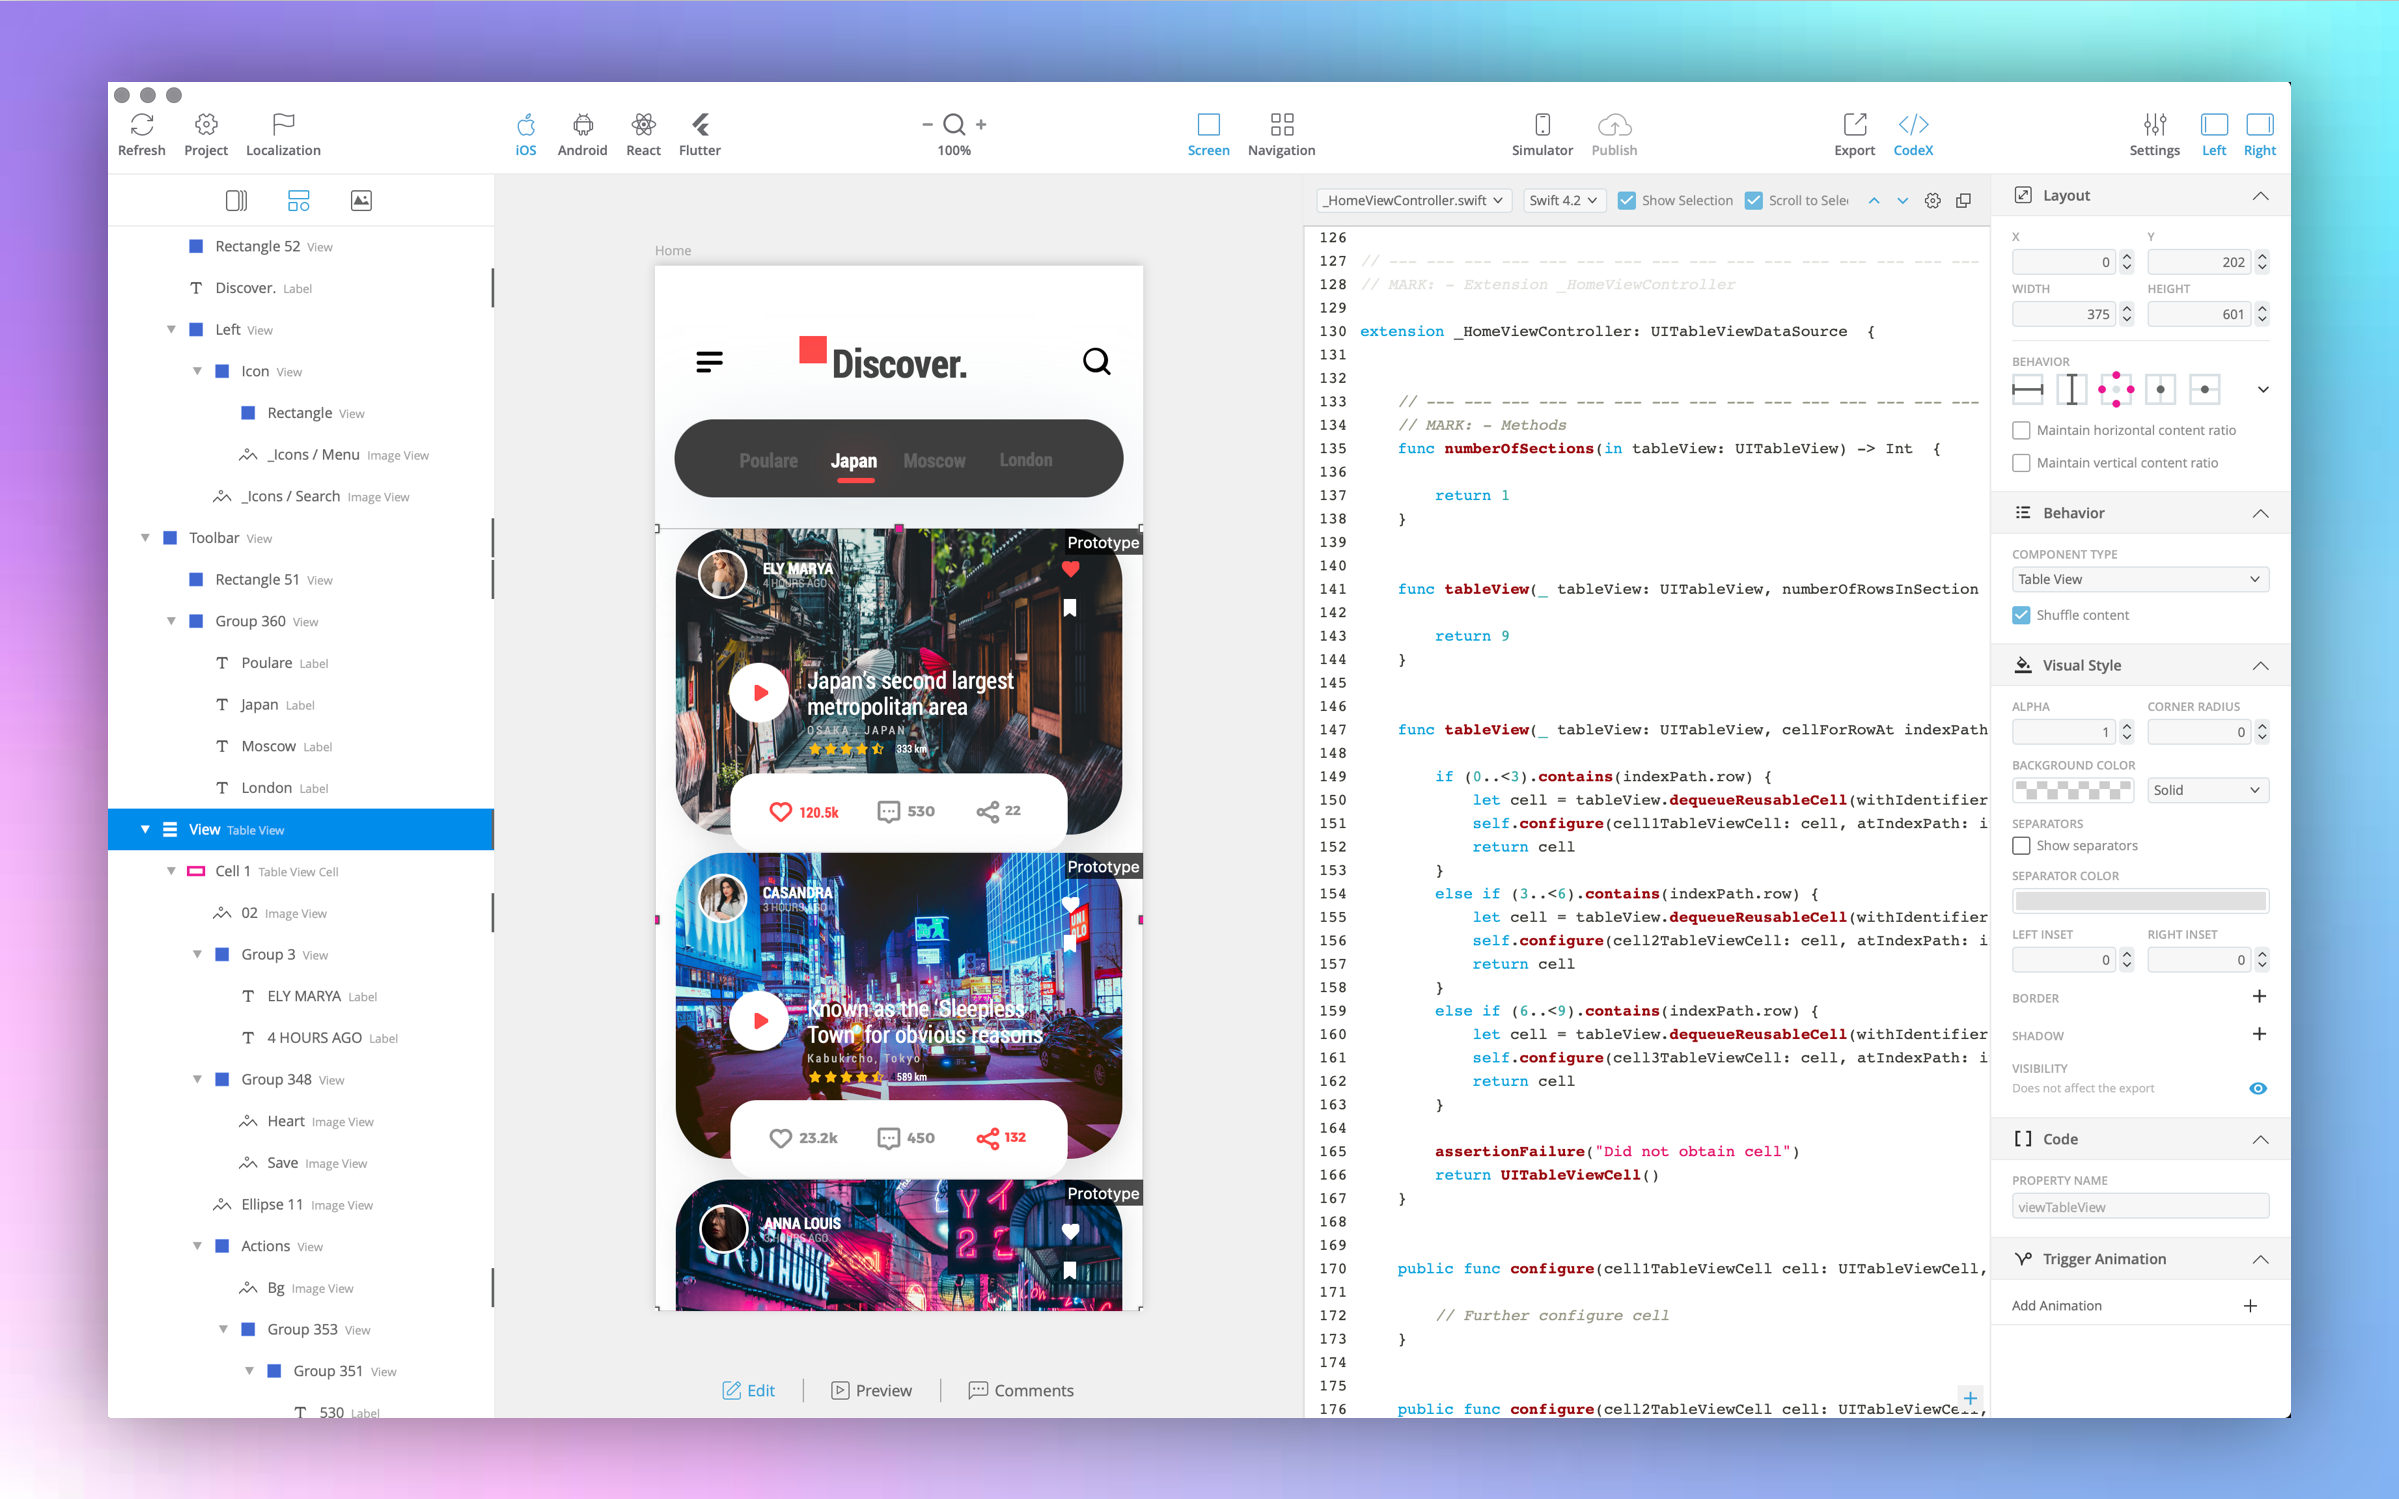Screen dimensions: 2399x1499
Task: Toggle the visibility eye icon
Action: [x=2257, y=1088]
